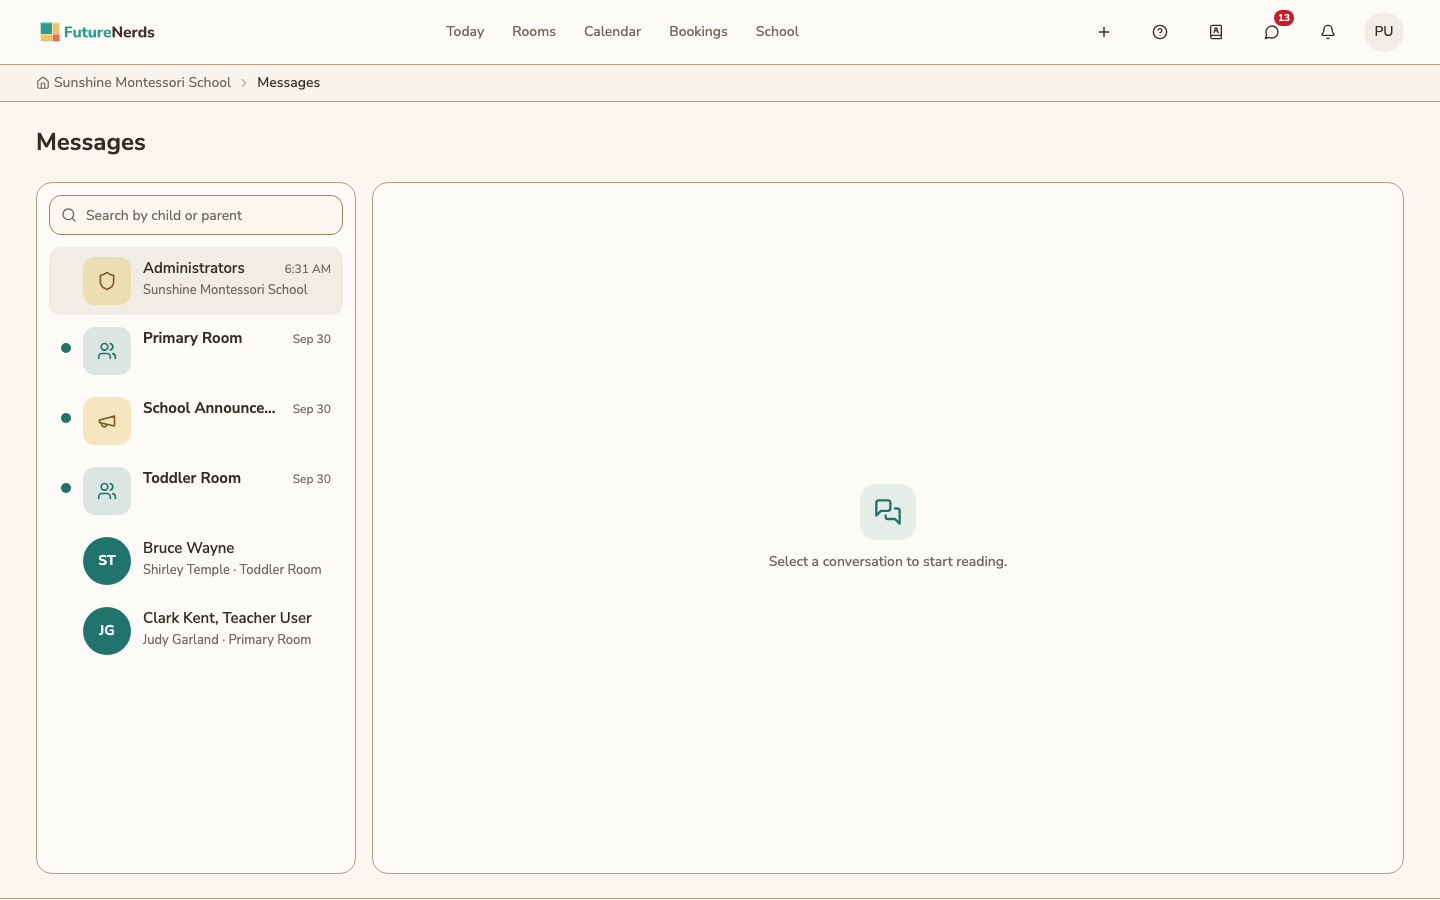Screen dimensions: 1440x900
Task: Open the School menu item
Action: click(x=777, y=32)
